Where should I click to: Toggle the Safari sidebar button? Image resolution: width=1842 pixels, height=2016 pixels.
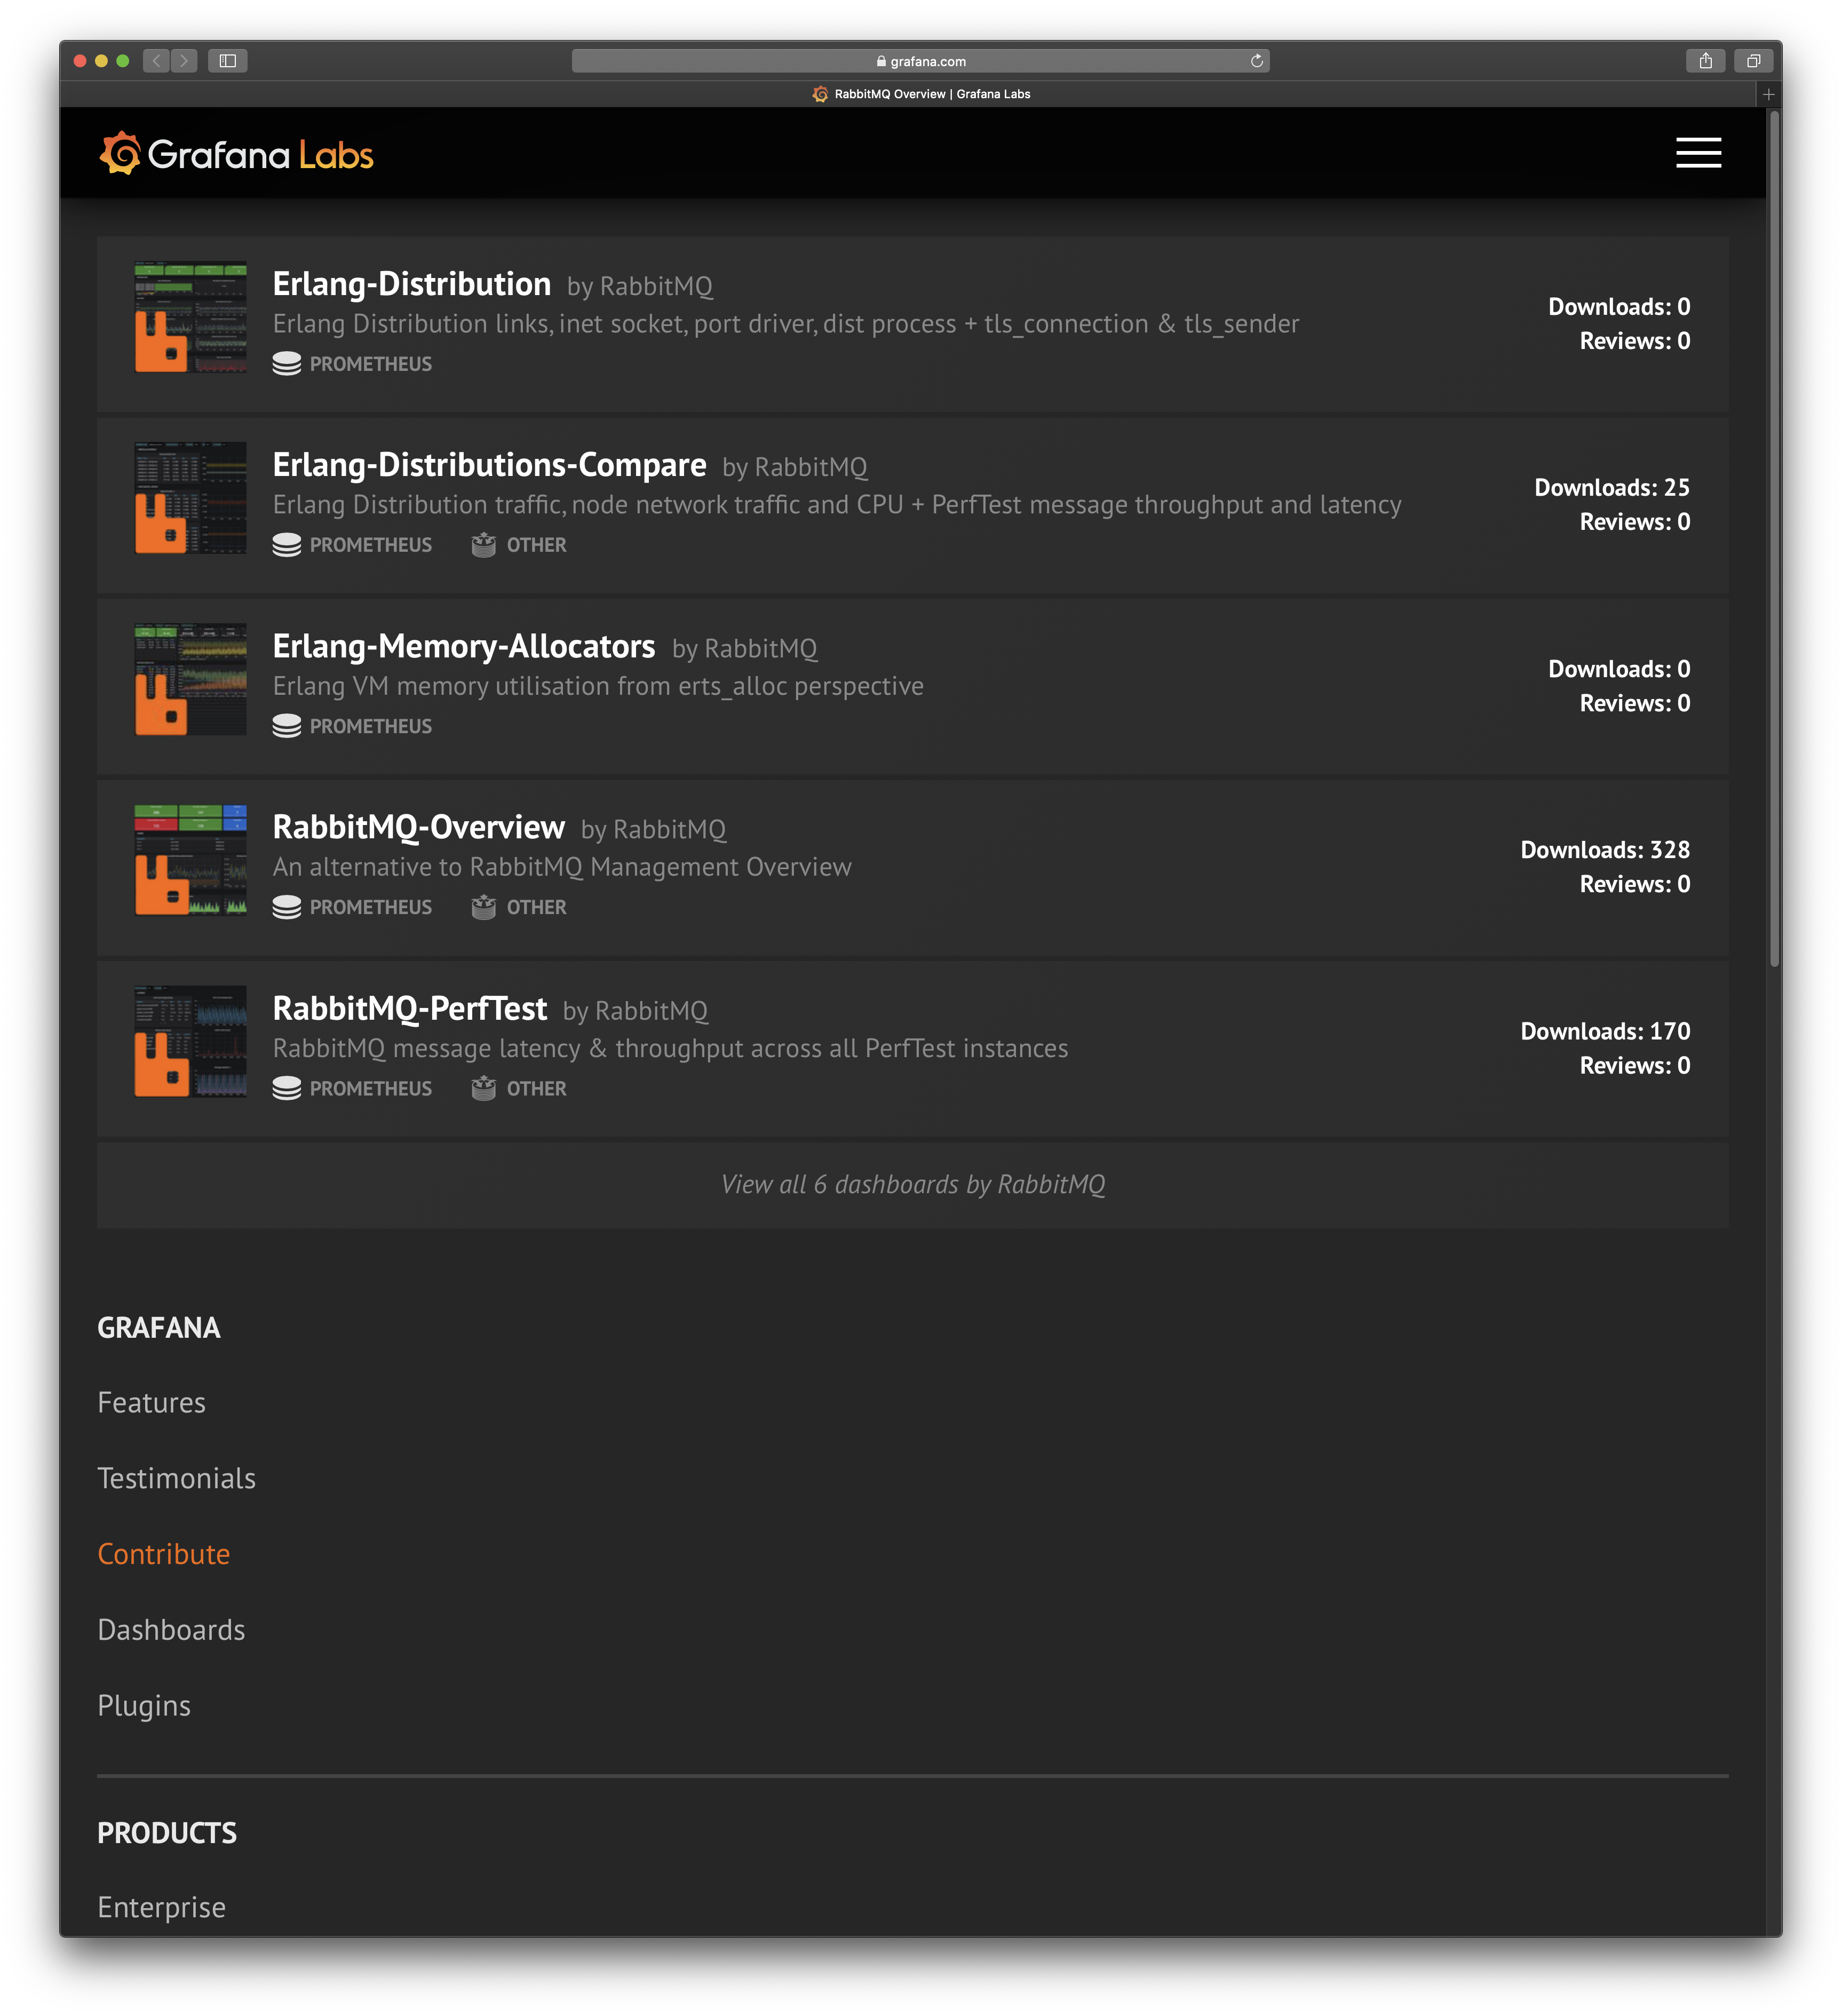click(227, 61)
